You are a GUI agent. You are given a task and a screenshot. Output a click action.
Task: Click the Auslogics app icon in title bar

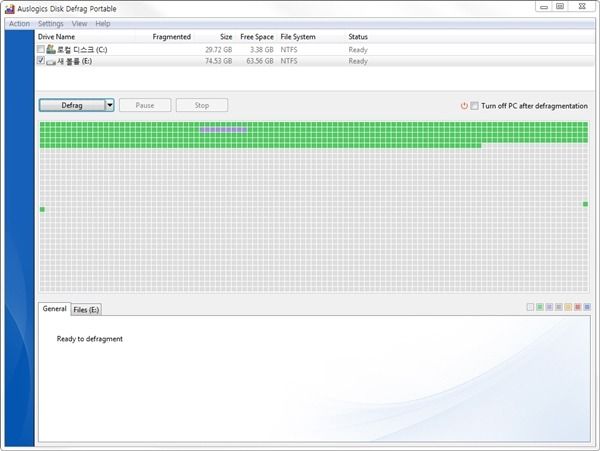click(10, 9)
